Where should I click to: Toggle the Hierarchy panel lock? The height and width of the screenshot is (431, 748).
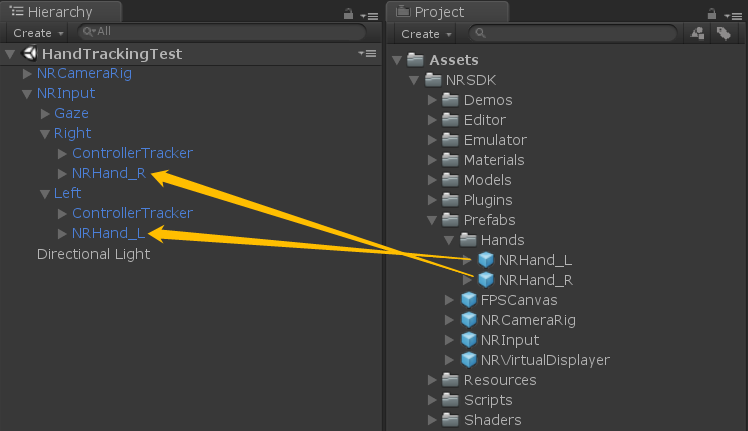348,14
